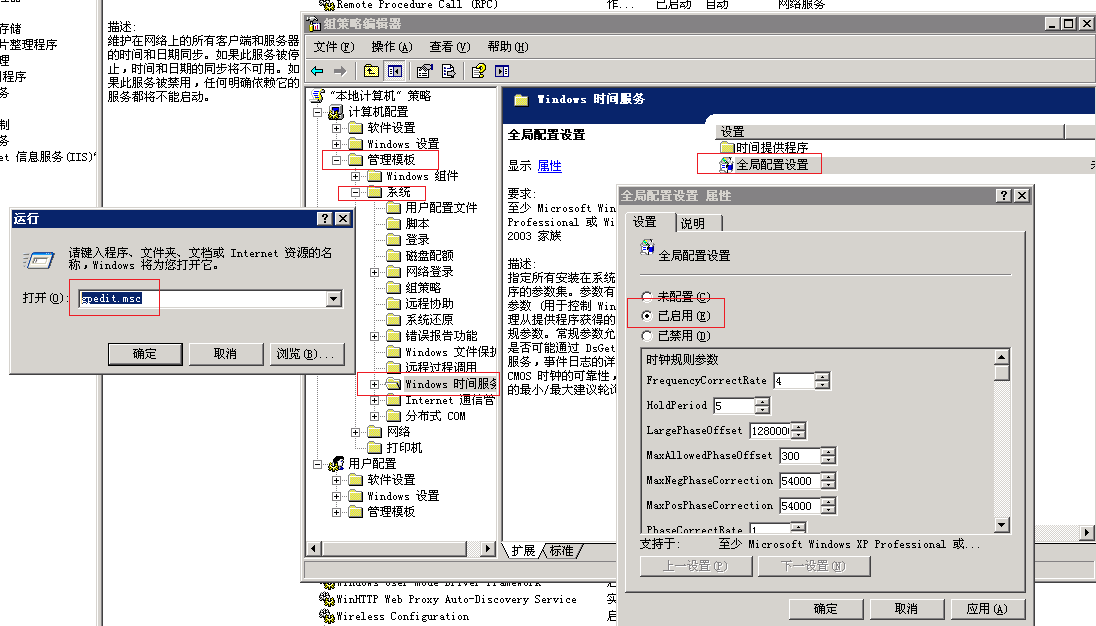The image size is (1096, 626).
Task: Click the 打印机 folder icon
Action: (375, 448)
